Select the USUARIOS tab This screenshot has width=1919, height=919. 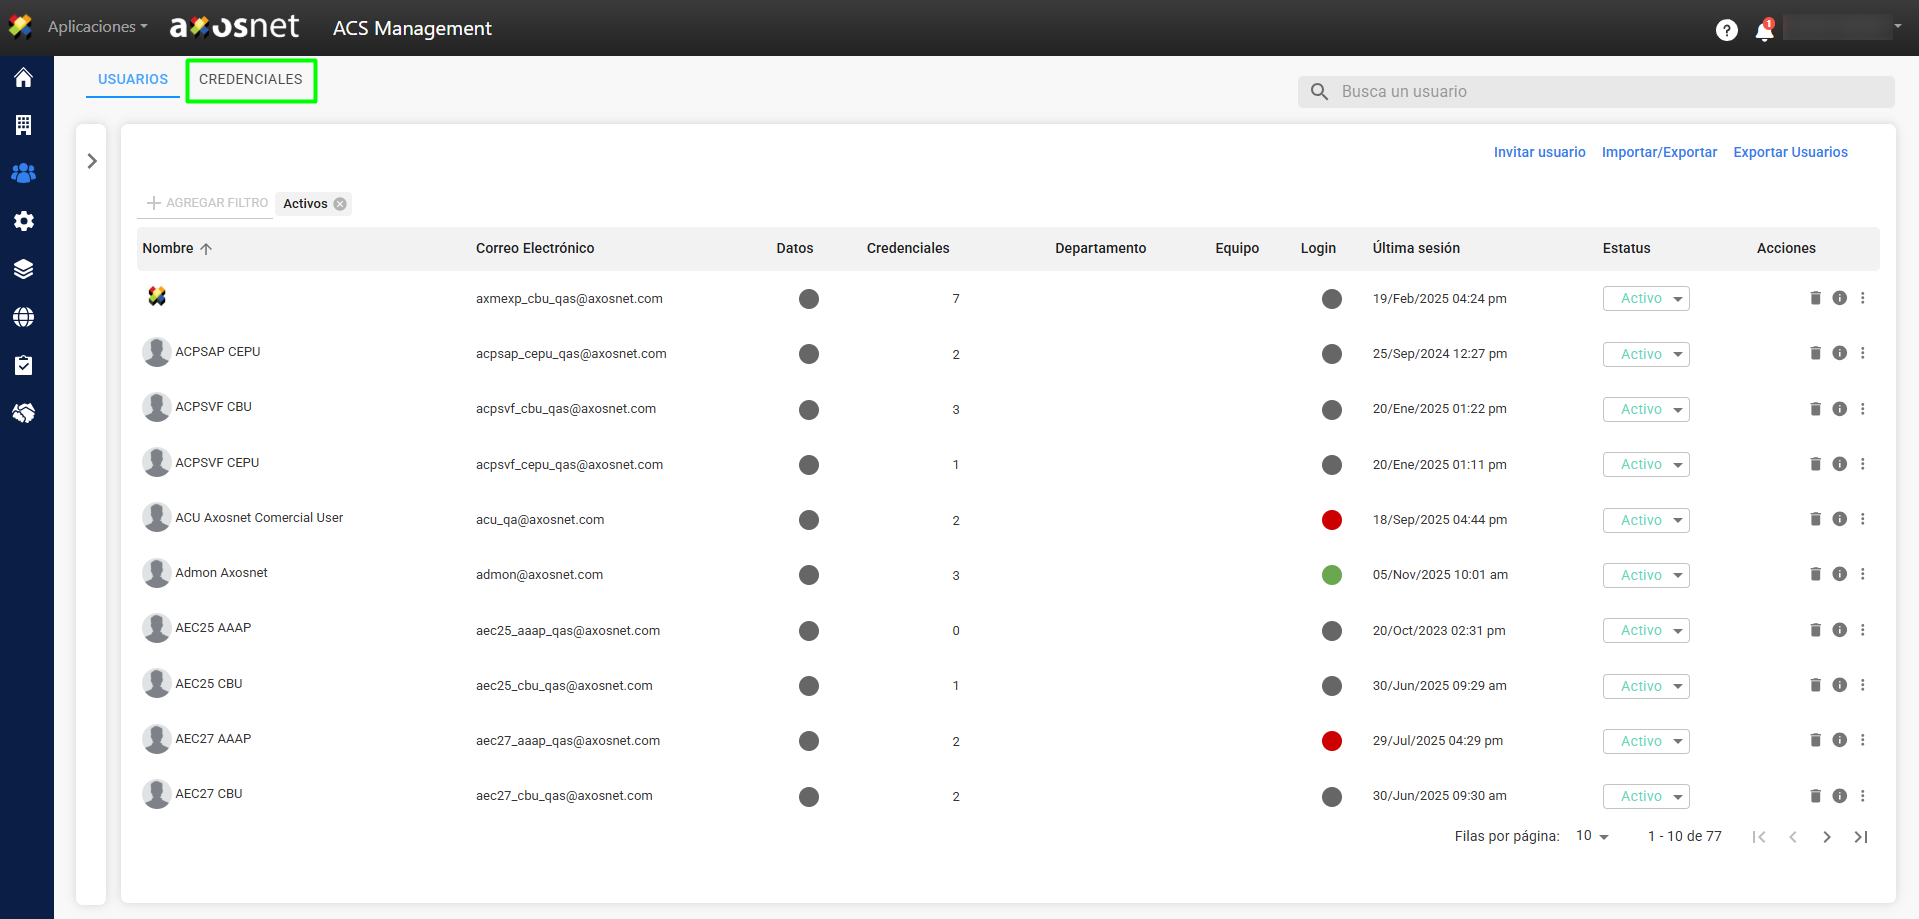coord(133,80)
